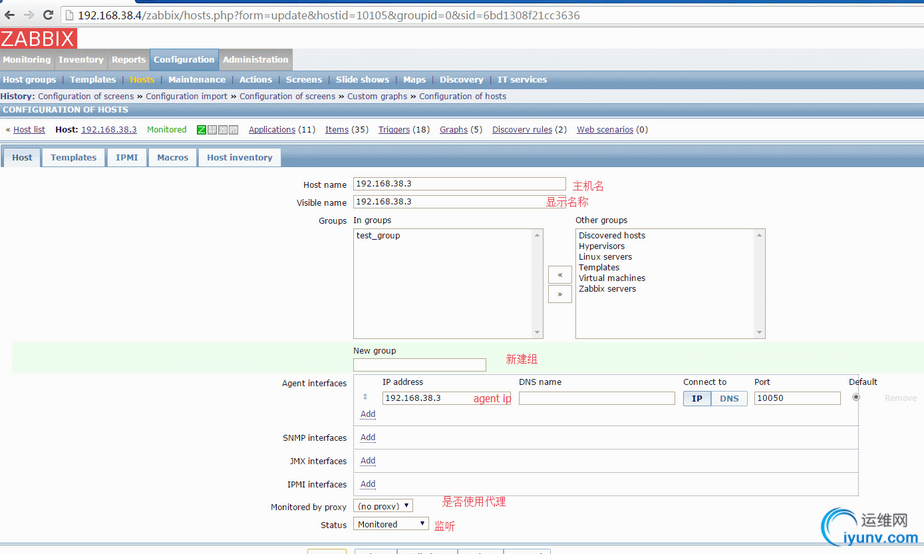Add an SNMP interface

pos(368,437)
